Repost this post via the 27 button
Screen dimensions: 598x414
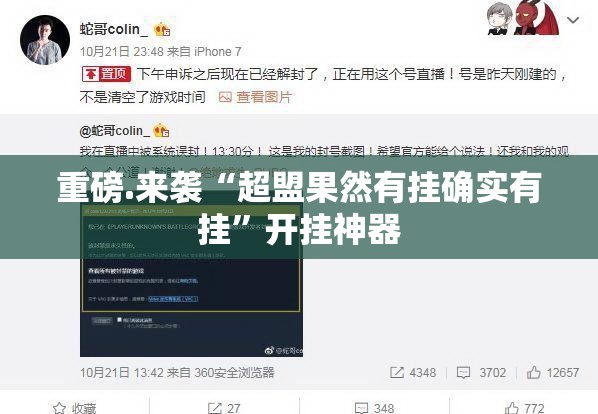click(x=224, y=408)
